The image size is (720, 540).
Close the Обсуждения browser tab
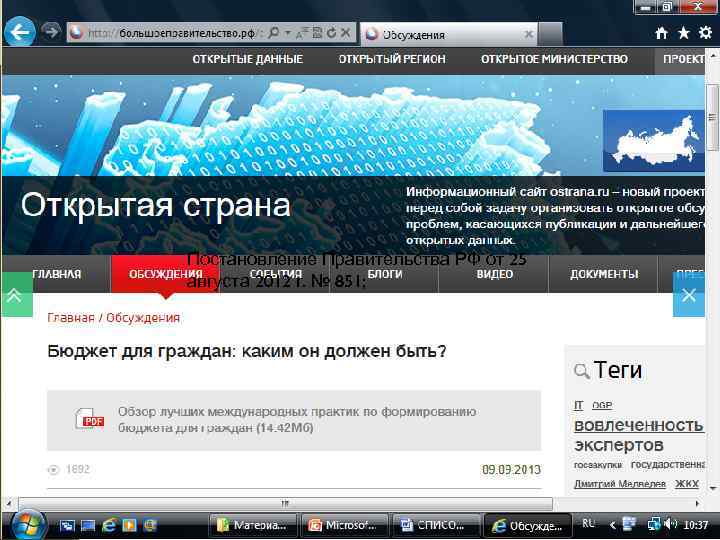coord(529,34)
